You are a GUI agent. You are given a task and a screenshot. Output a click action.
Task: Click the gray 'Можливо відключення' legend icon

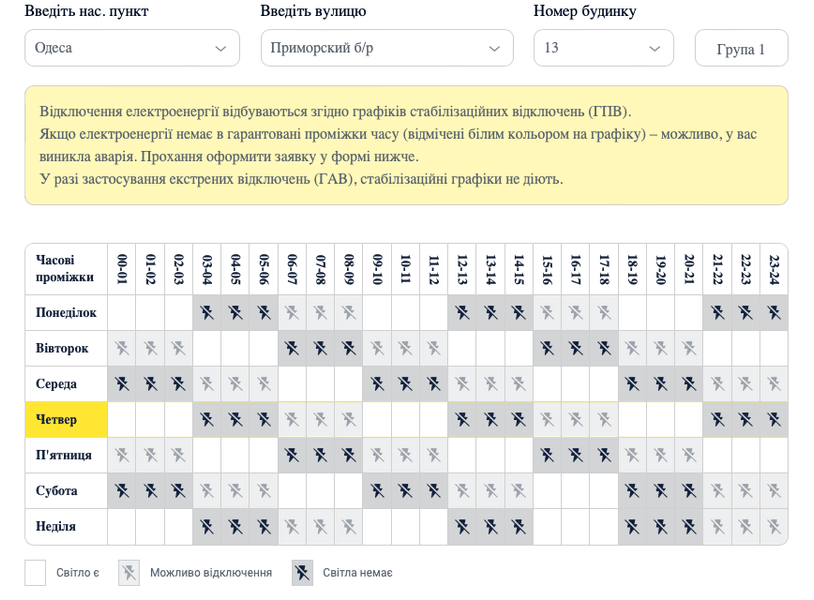(127, 572)
